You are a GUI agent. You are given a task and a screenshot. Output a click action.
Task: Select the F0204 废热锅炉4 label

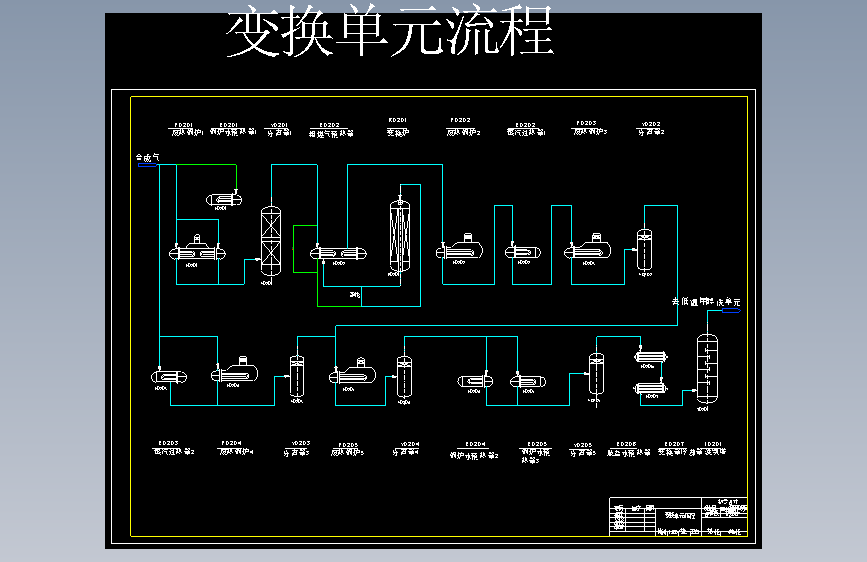click(x=236, y=447)
